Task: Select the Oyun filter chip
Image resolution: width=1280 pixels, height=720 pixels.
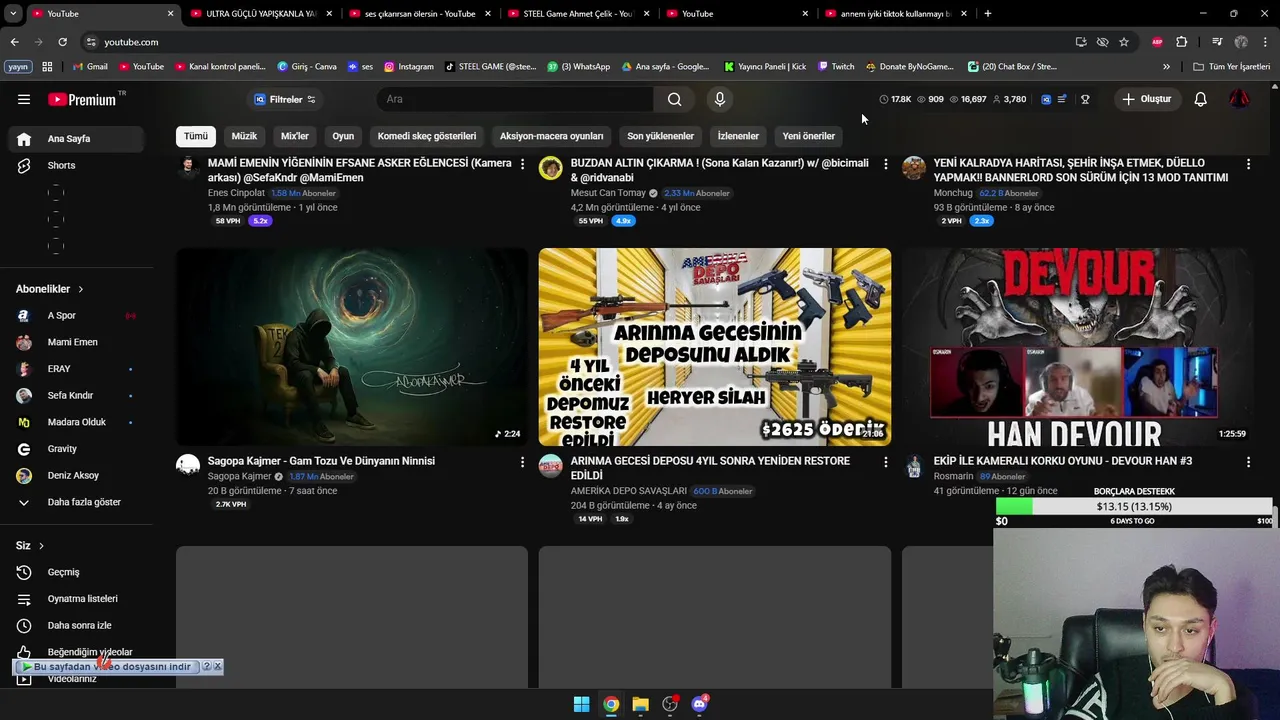Action: [343, 136]
